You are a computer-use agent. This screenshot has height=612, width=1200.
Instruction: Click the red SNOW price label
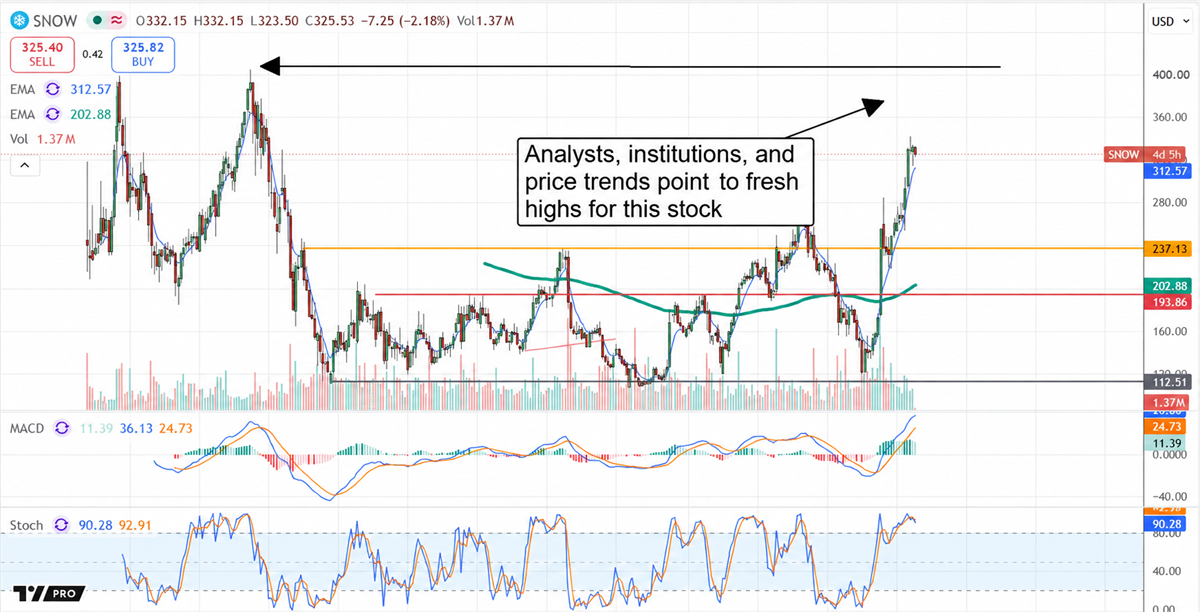click(1122, 154)
